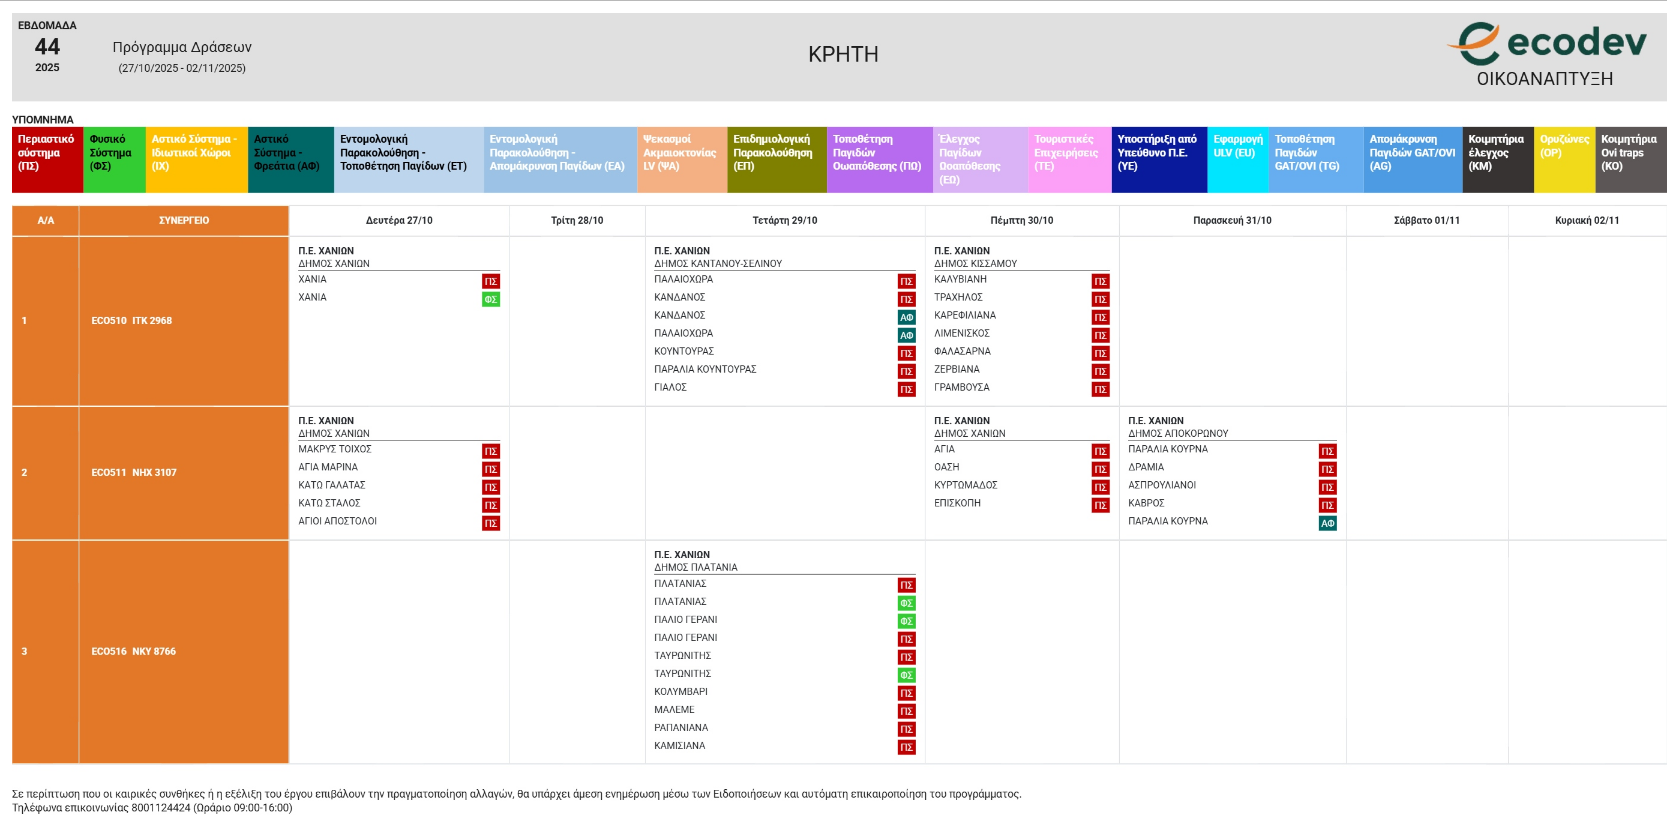Screen dimensions: 1667x838
Task: Click the ΑΦ badge next to ΠΑΡΑΛΙΑ ΚΟΥΡΝΑ
Action: coord(1327,523)
